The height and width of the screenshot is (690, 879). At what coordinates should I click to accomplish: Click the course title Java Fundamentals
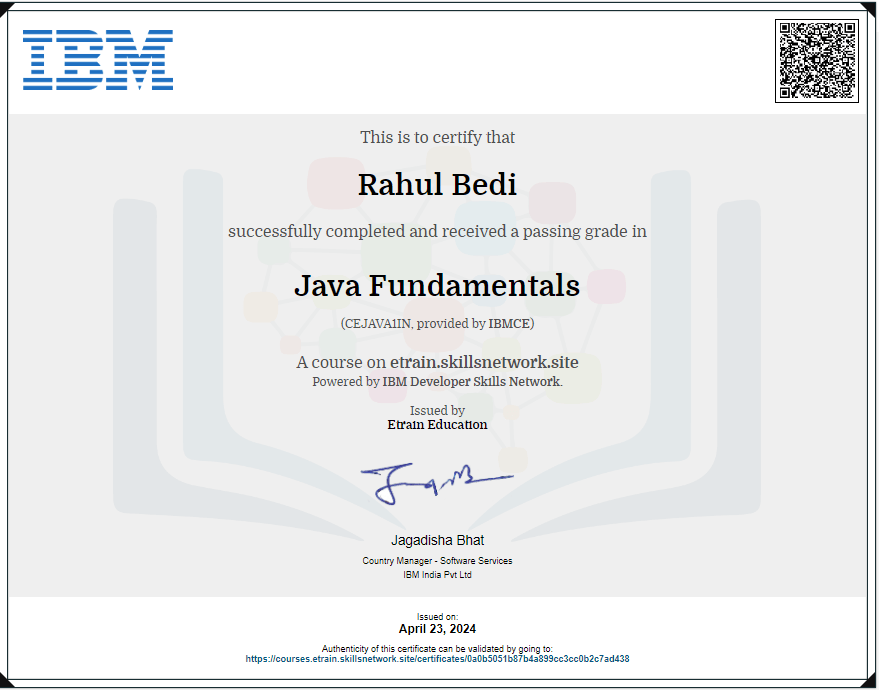[x=437, y=285]
